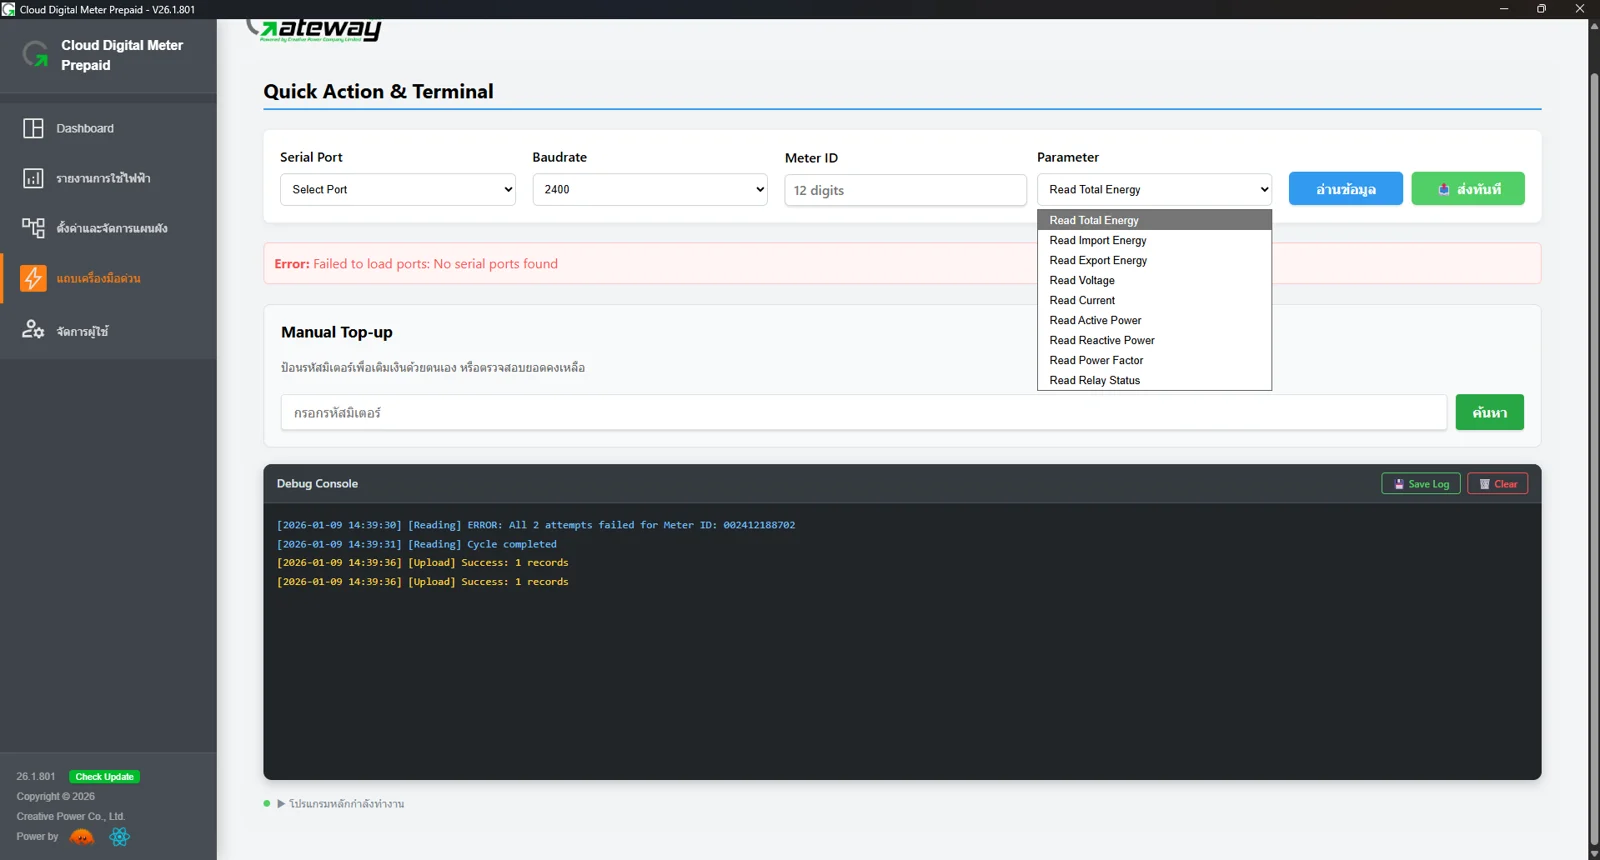Click 'Failed to load ports' error message

tap(416, 264)
